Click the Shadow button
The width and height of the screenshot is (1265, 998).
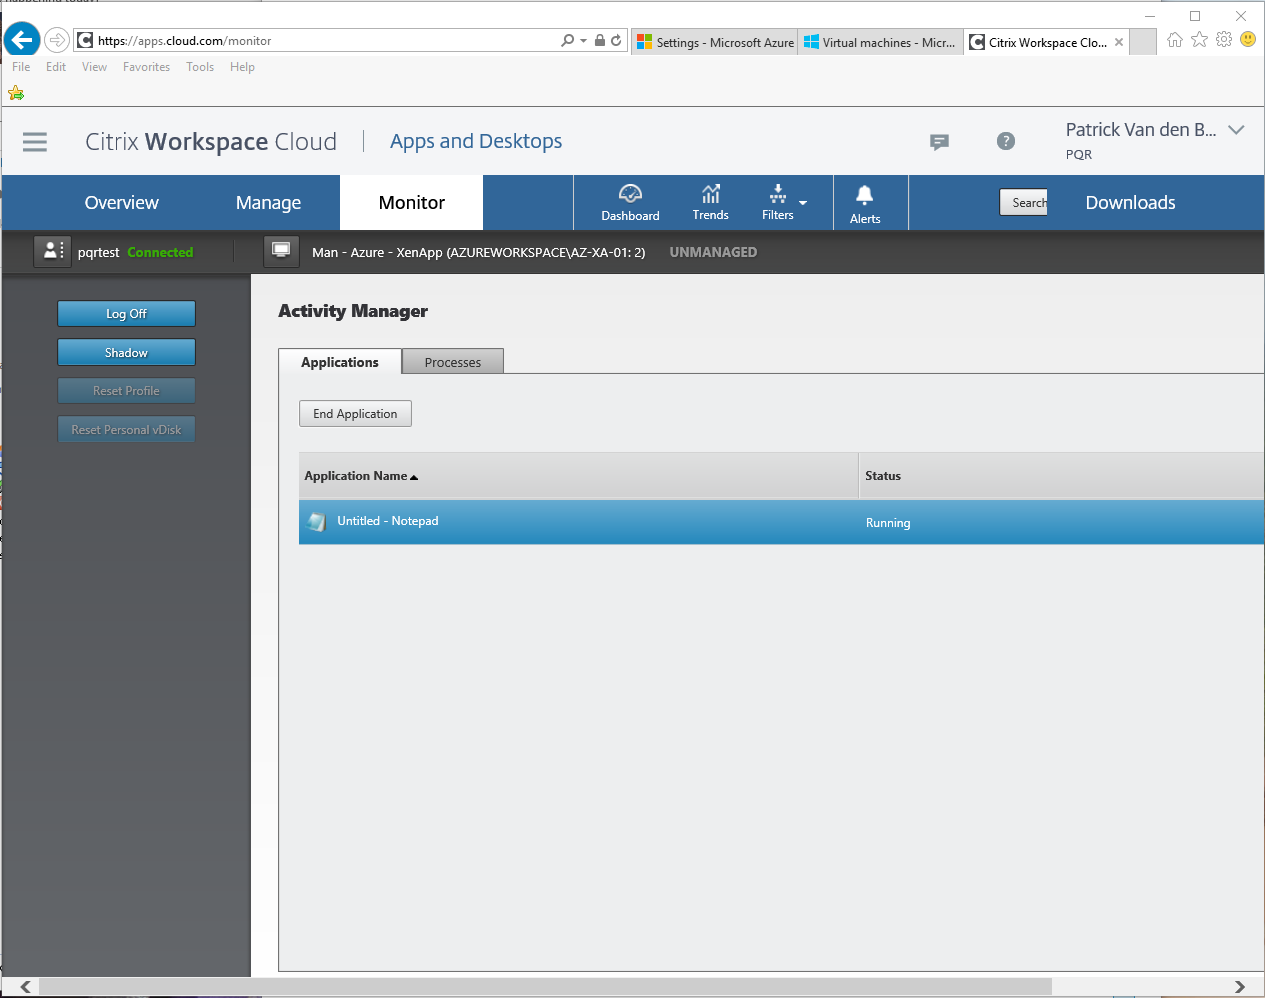126,353
